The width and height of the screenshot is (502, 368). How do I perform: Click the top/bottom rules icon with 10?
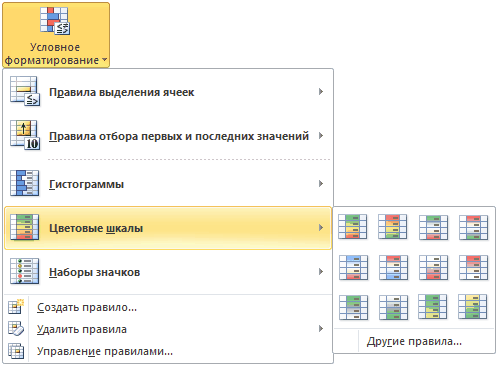[25, 135]
